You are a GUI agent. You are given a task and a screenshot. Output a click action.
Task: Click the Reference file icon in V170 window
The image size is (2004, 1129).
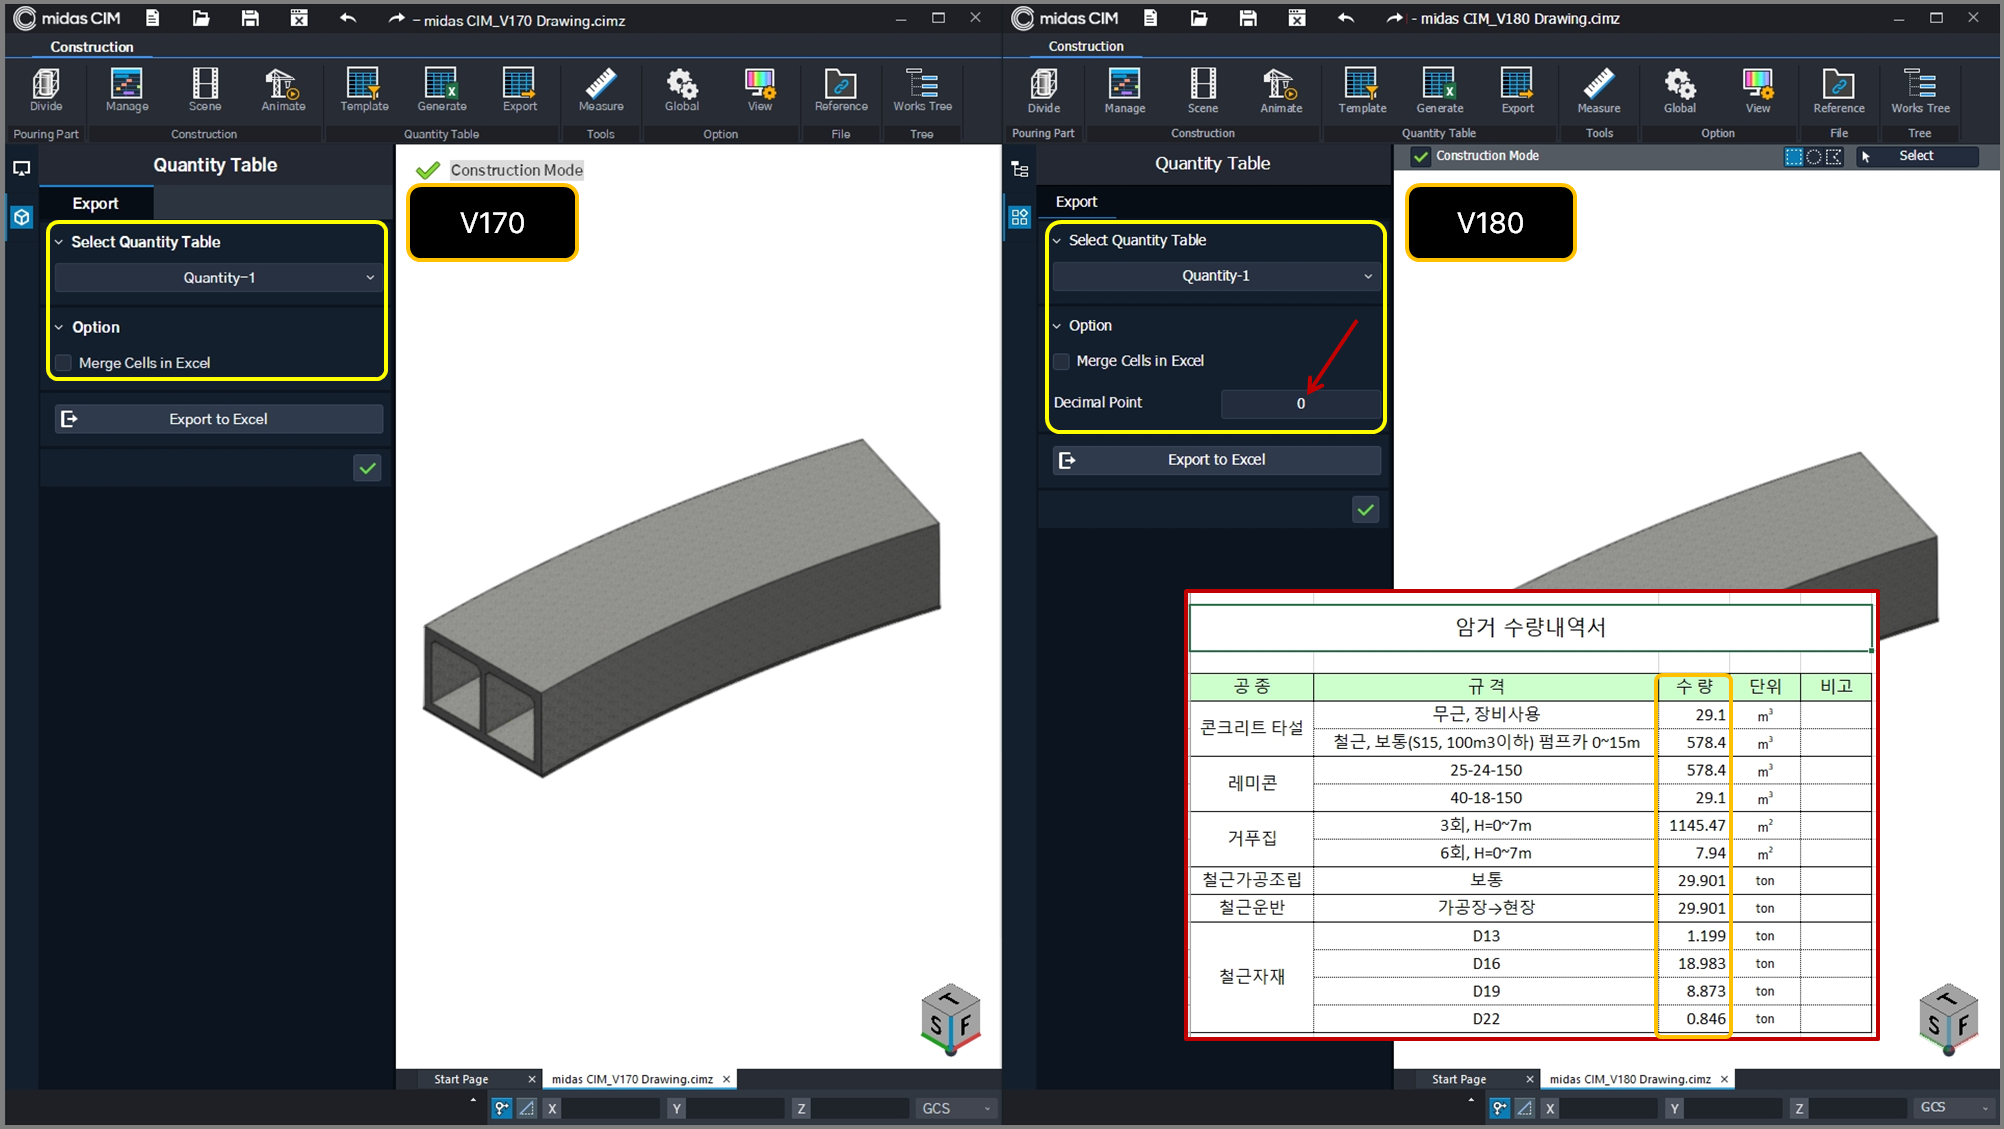[x=841, y=89]
